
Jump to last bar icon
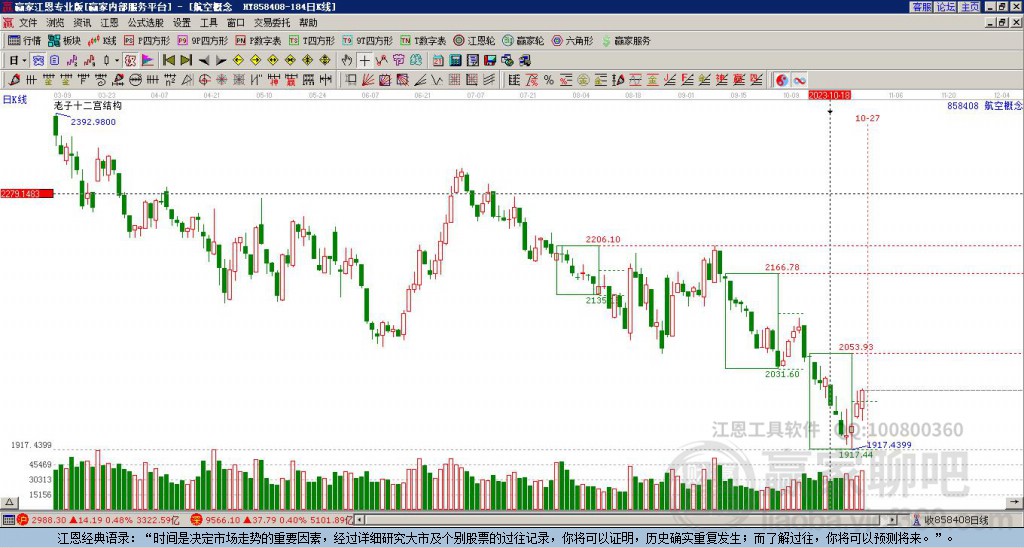[x=186, y=60]
